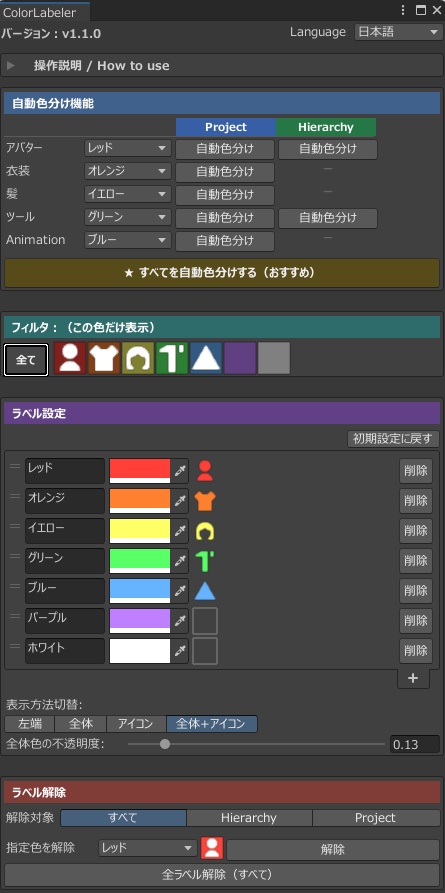Viewport: 445px width, 893px height.
Task: Switch display mode to アイコン
Action: point(137,724)
